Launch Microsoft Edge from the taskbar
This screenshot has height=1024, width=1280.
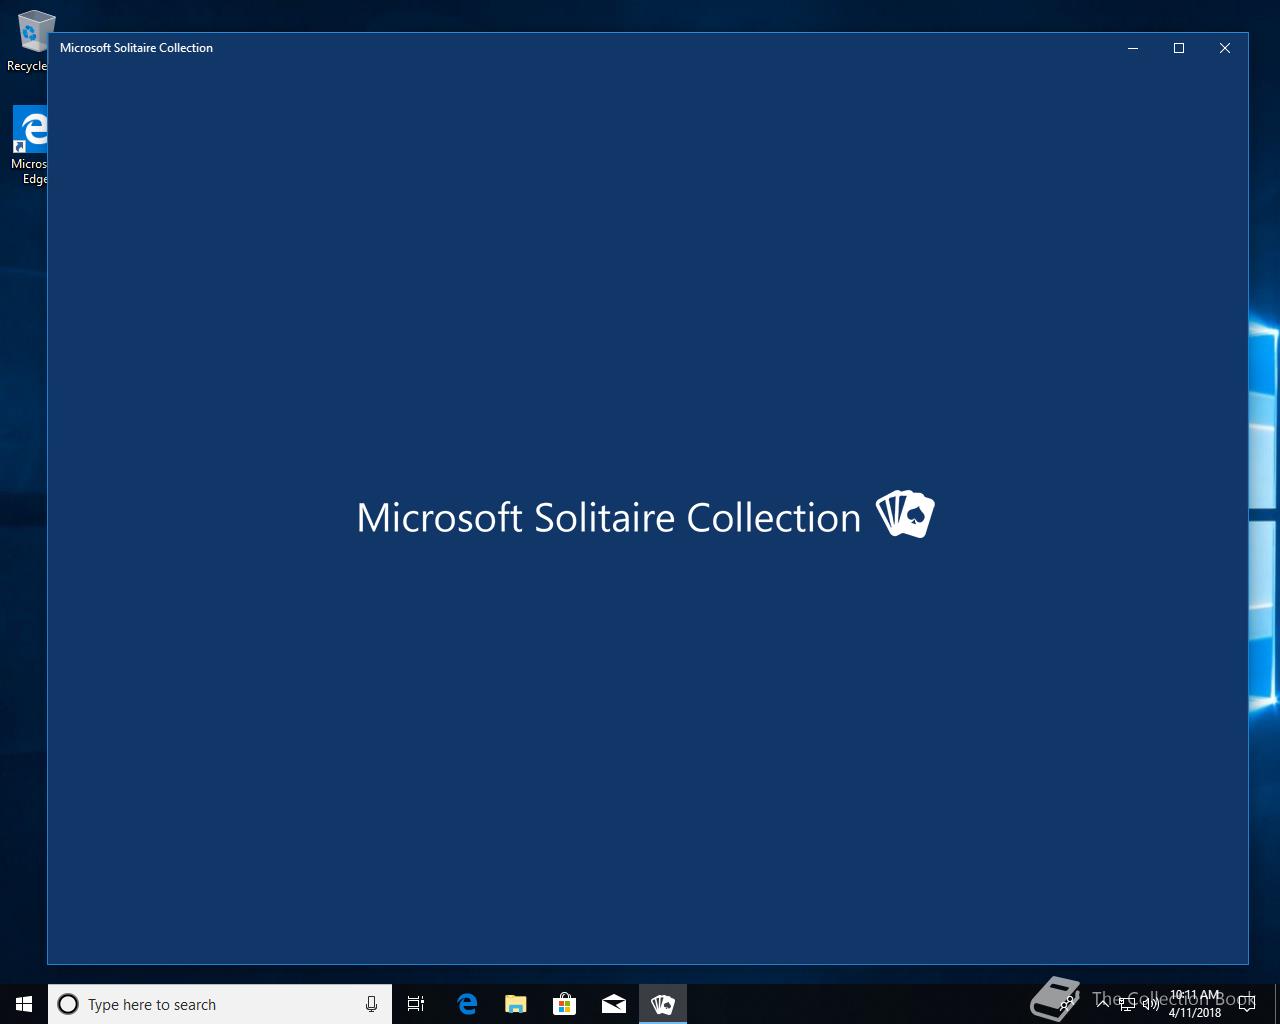click(x=467, y=1004)
